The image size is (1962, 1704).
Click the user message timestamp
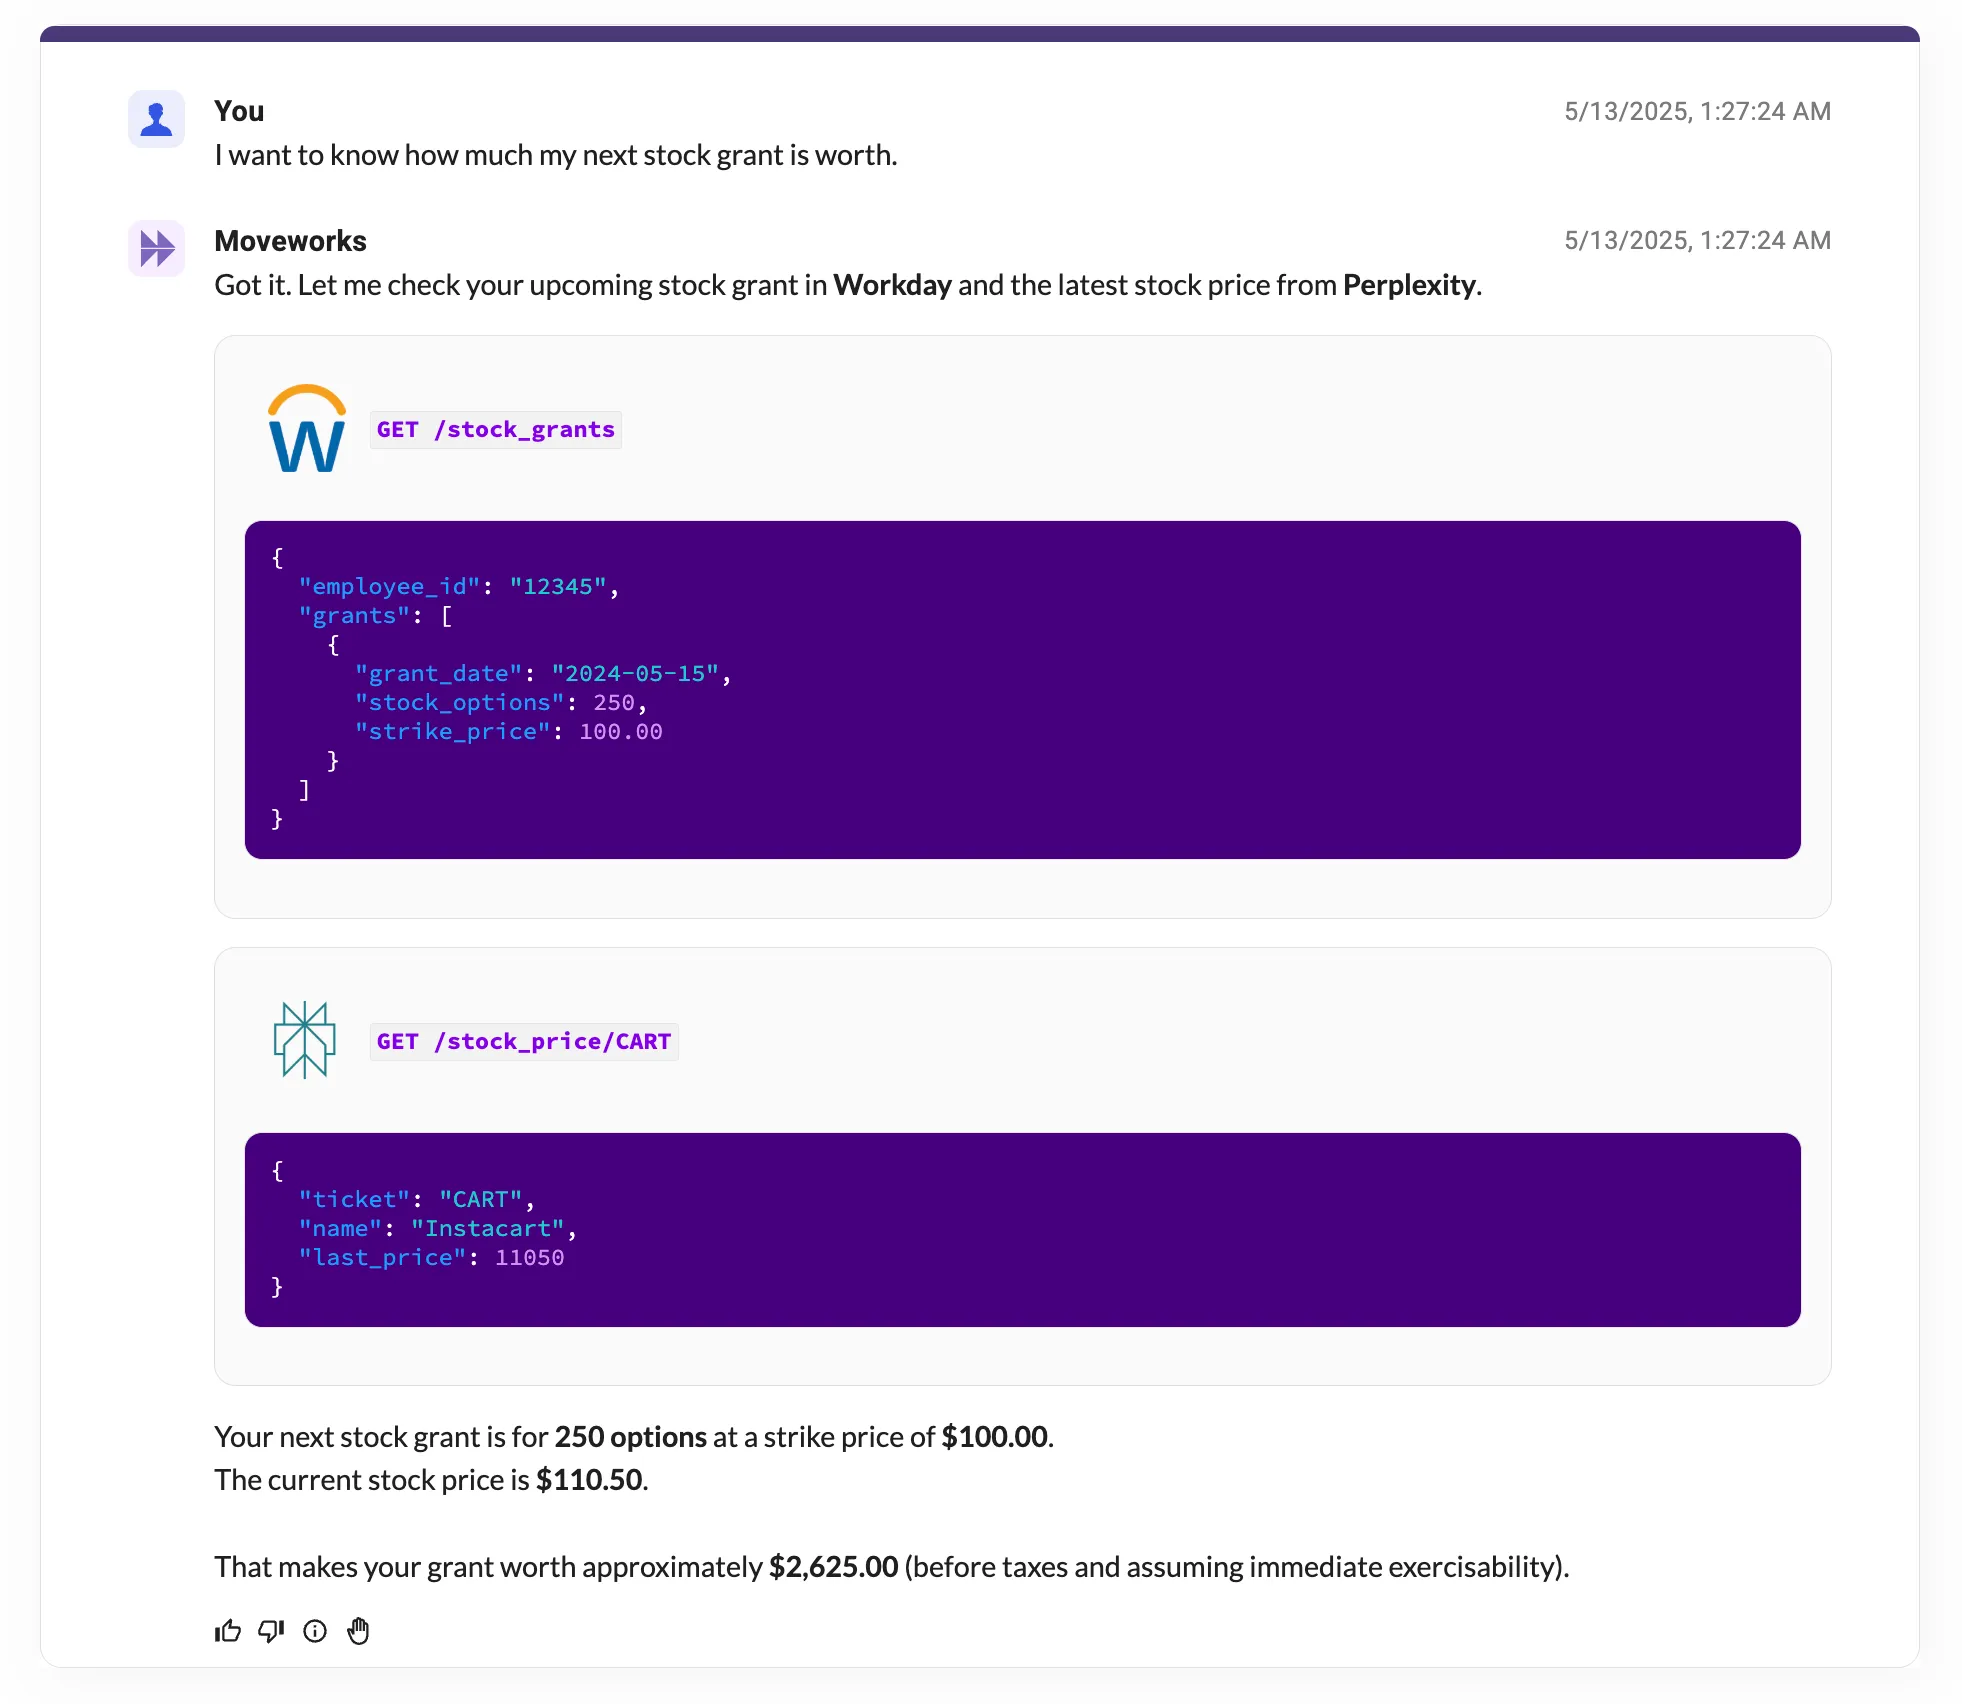coord(1697,111)
